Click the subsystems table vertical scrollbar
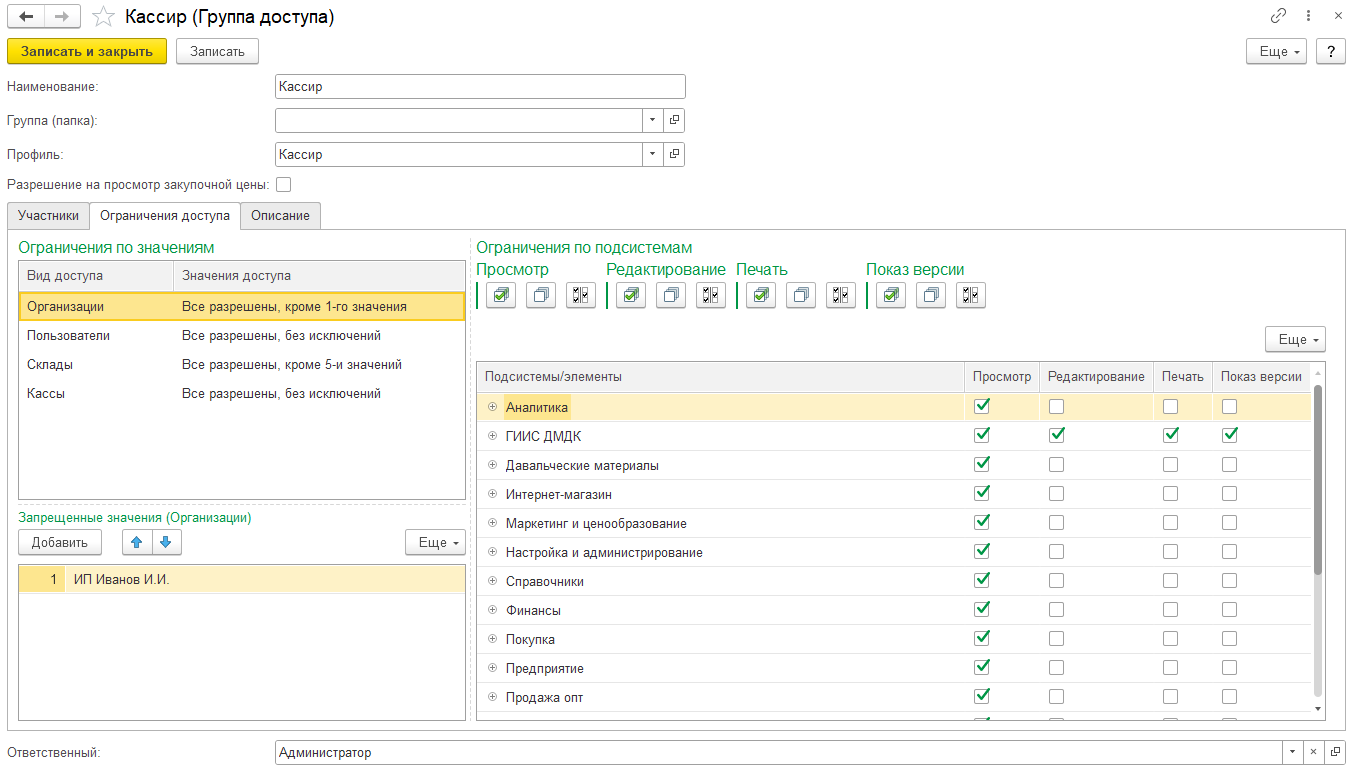This screenshot has height=773, width=1359. tap(1318, 480)
